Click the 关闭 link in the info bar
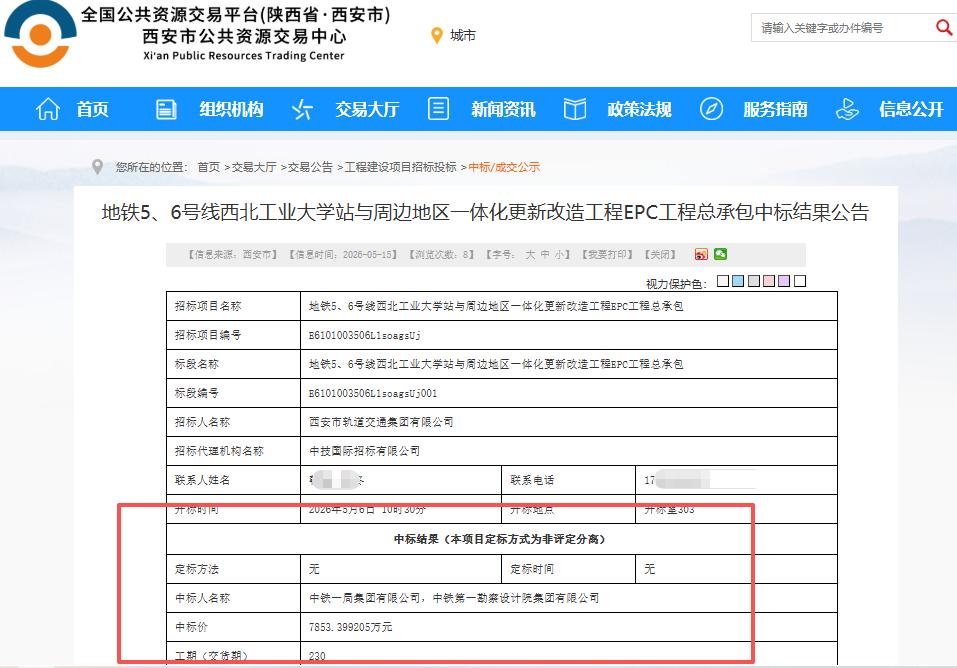Image resolution: width=957 pixels, height=668 pixels. 660,255
